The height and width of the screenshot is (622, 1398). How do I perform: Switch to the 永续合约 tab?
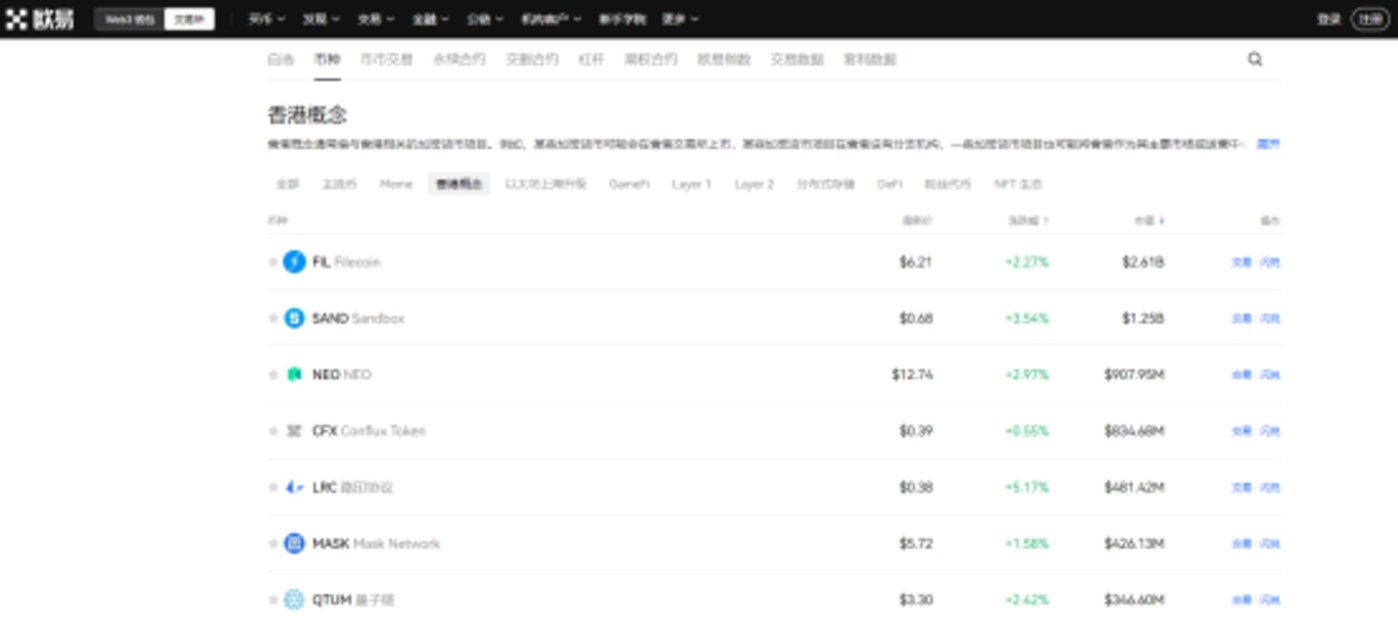click(459, 59)
